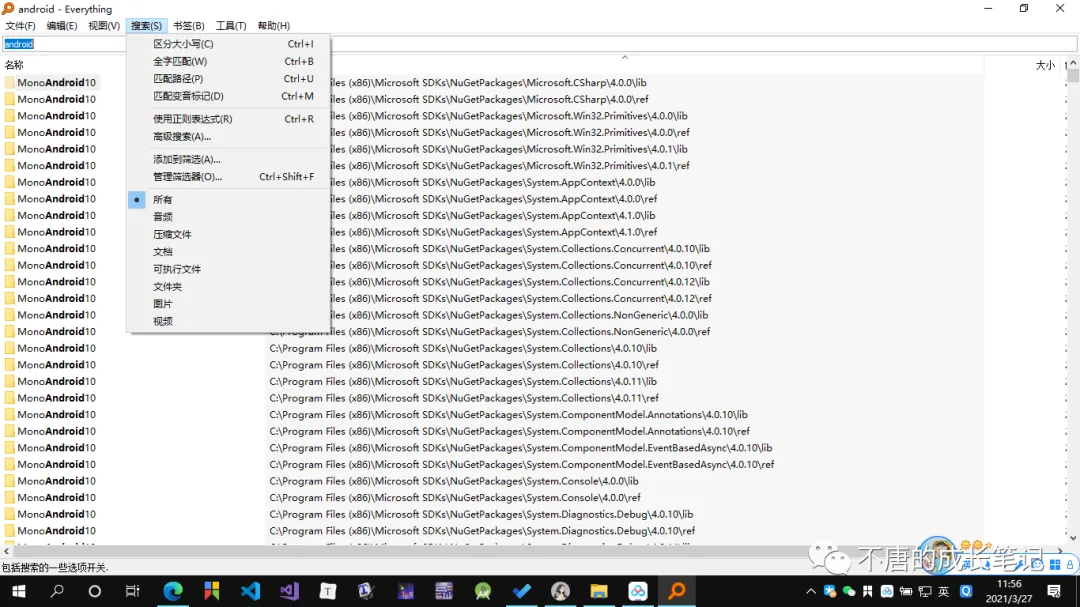The image size is (1080, 607).
Task: Open the 帮助(H) help menu
Action: pyautogui.click(x=273, y=25)
